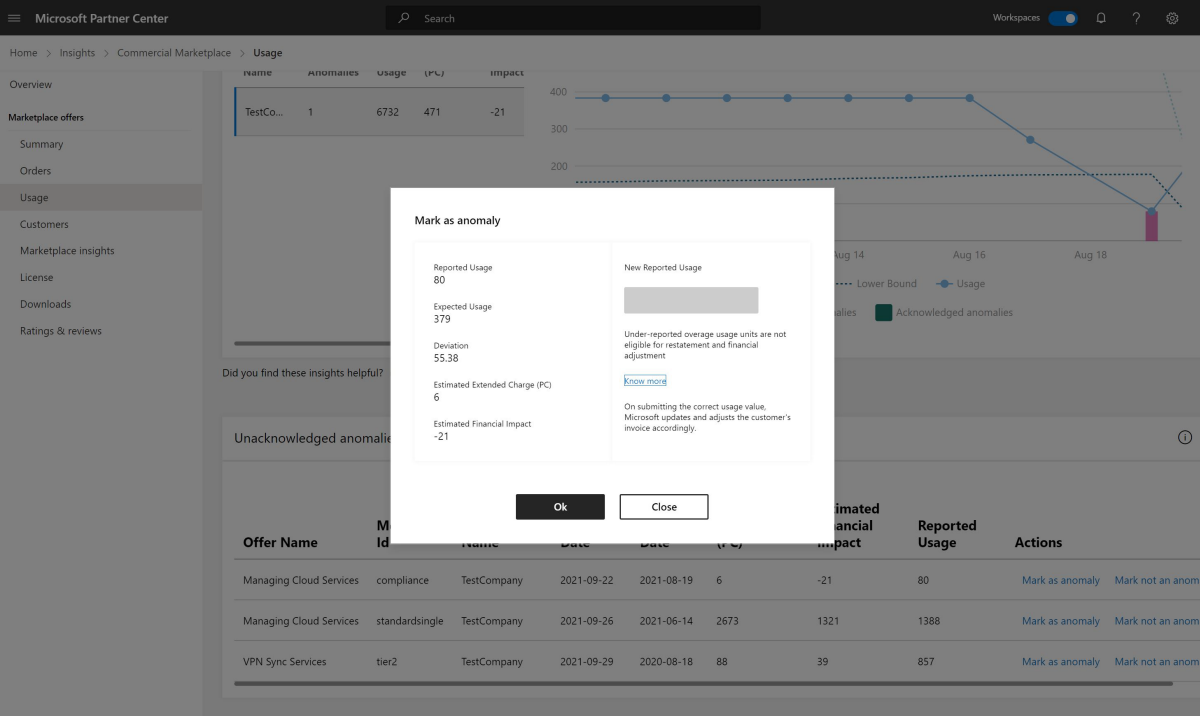Click the Reported Usage column header
Image resolution: width=1200 pixels, height=716 pixels.
tap(947, 534)
